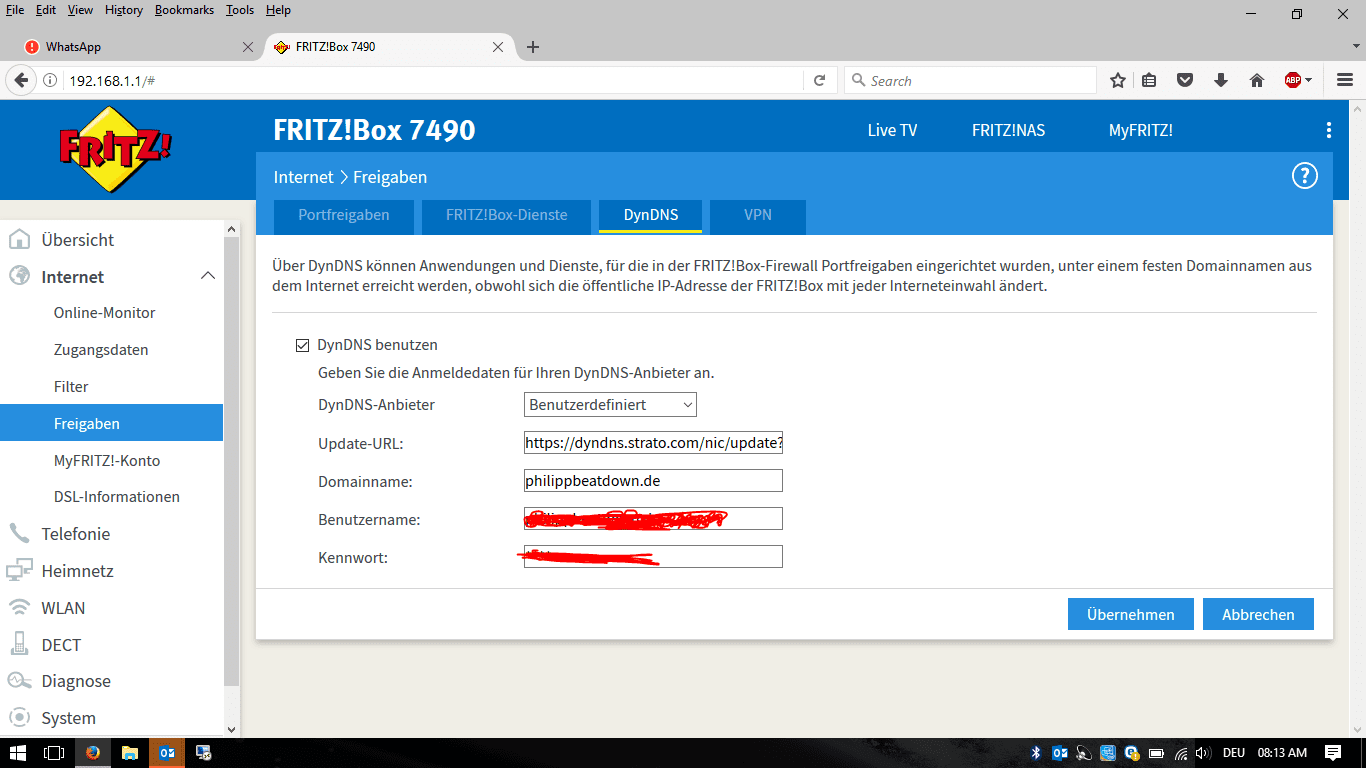This screenshot has width=1366, height=768.
Task: Click the DEU input language indicator
Action: click(1234, 753)
